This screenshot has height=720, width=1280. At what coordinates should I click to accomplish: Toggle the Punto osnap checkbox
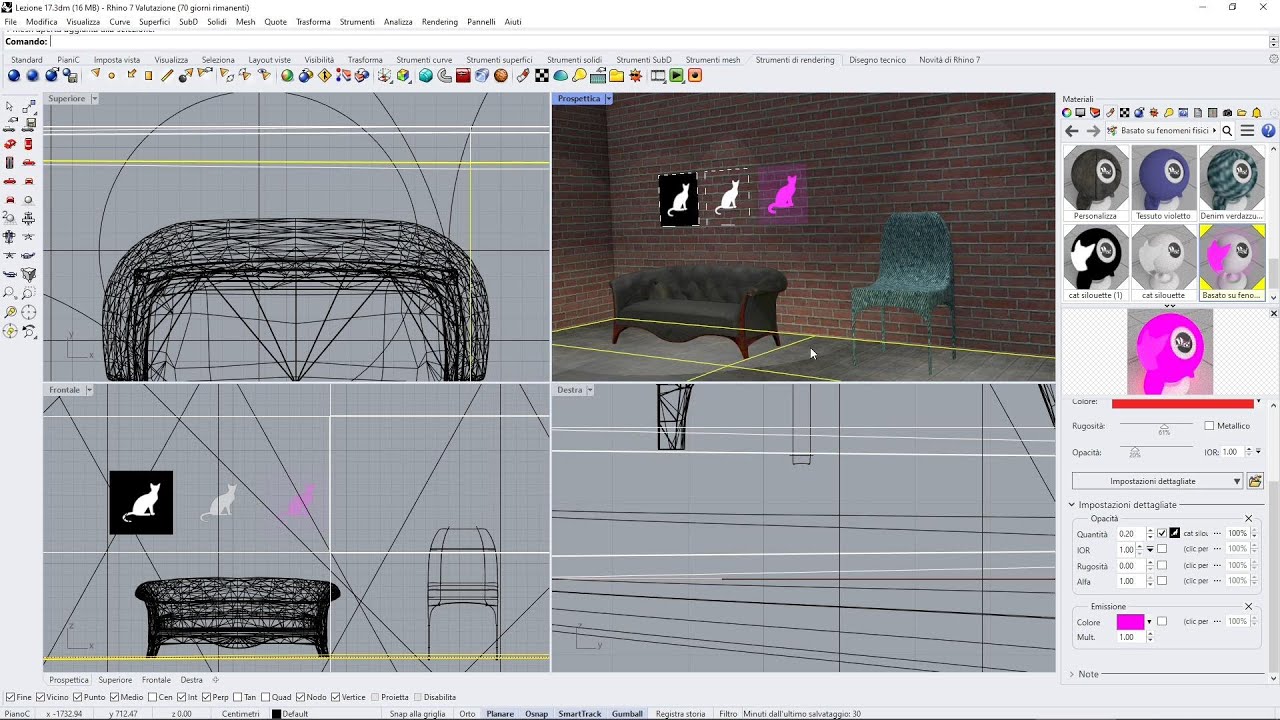click(x=79, y=697)
